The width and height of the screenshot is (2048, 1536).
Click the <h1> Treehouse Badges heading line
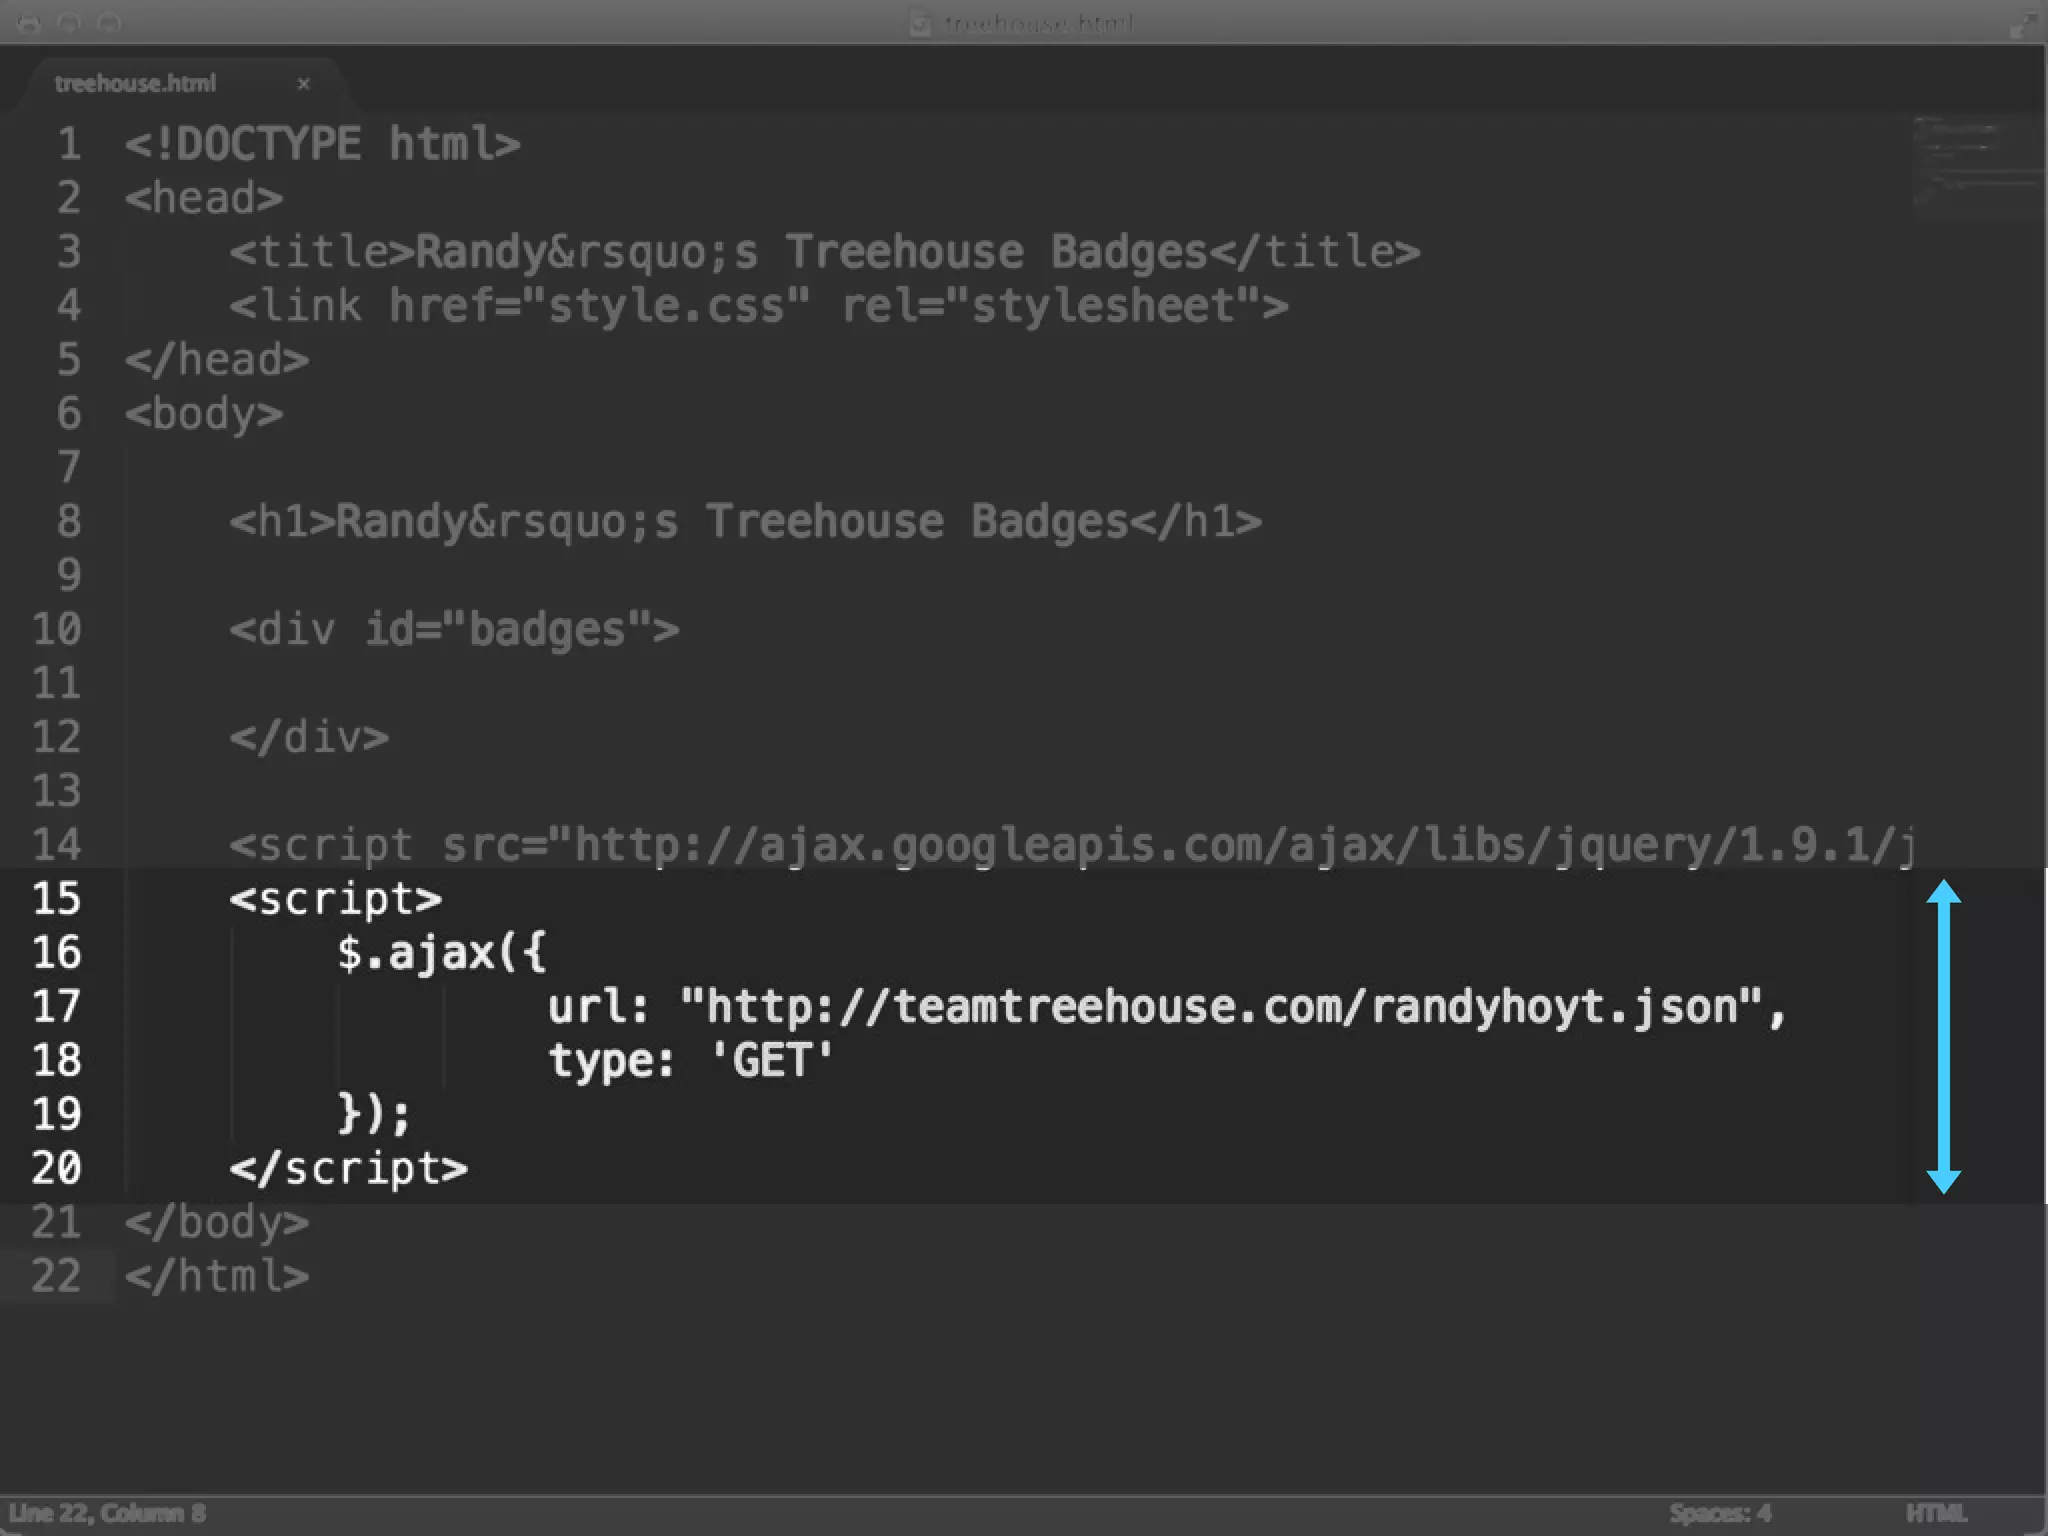coord(746,522)
